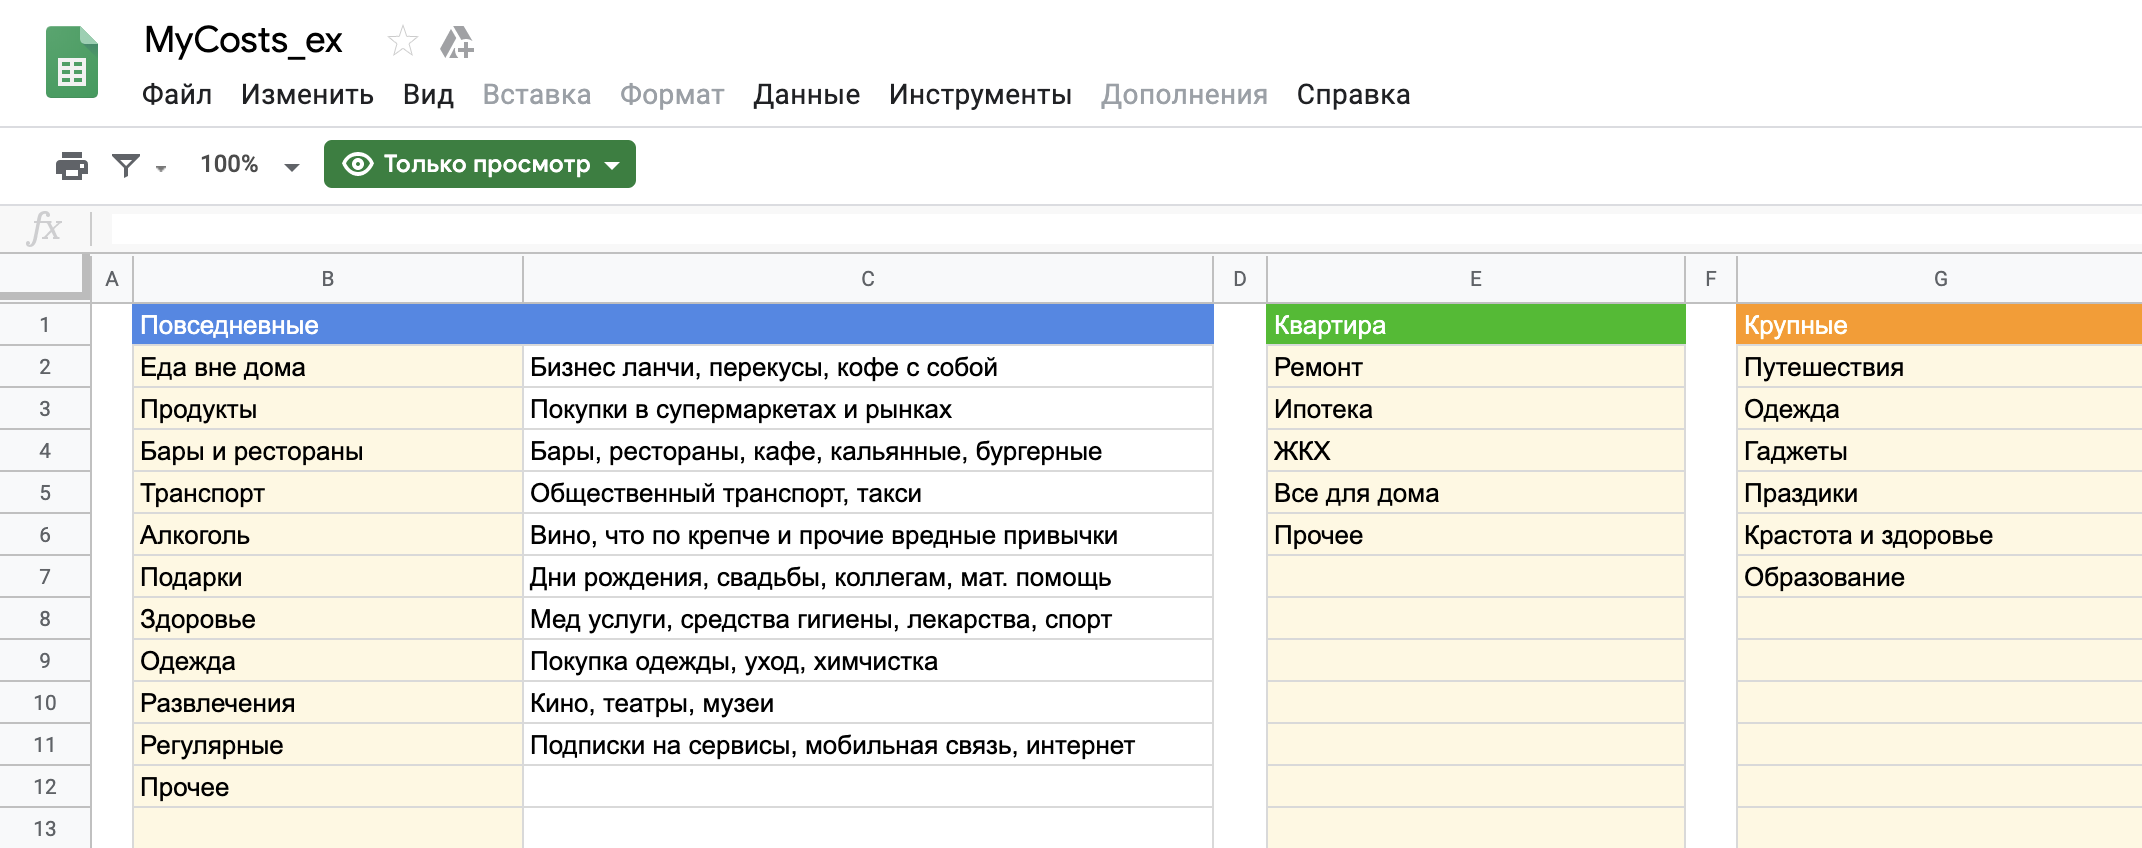Select column A header
Screen dimensions: 2142x848
pos(112,279)
